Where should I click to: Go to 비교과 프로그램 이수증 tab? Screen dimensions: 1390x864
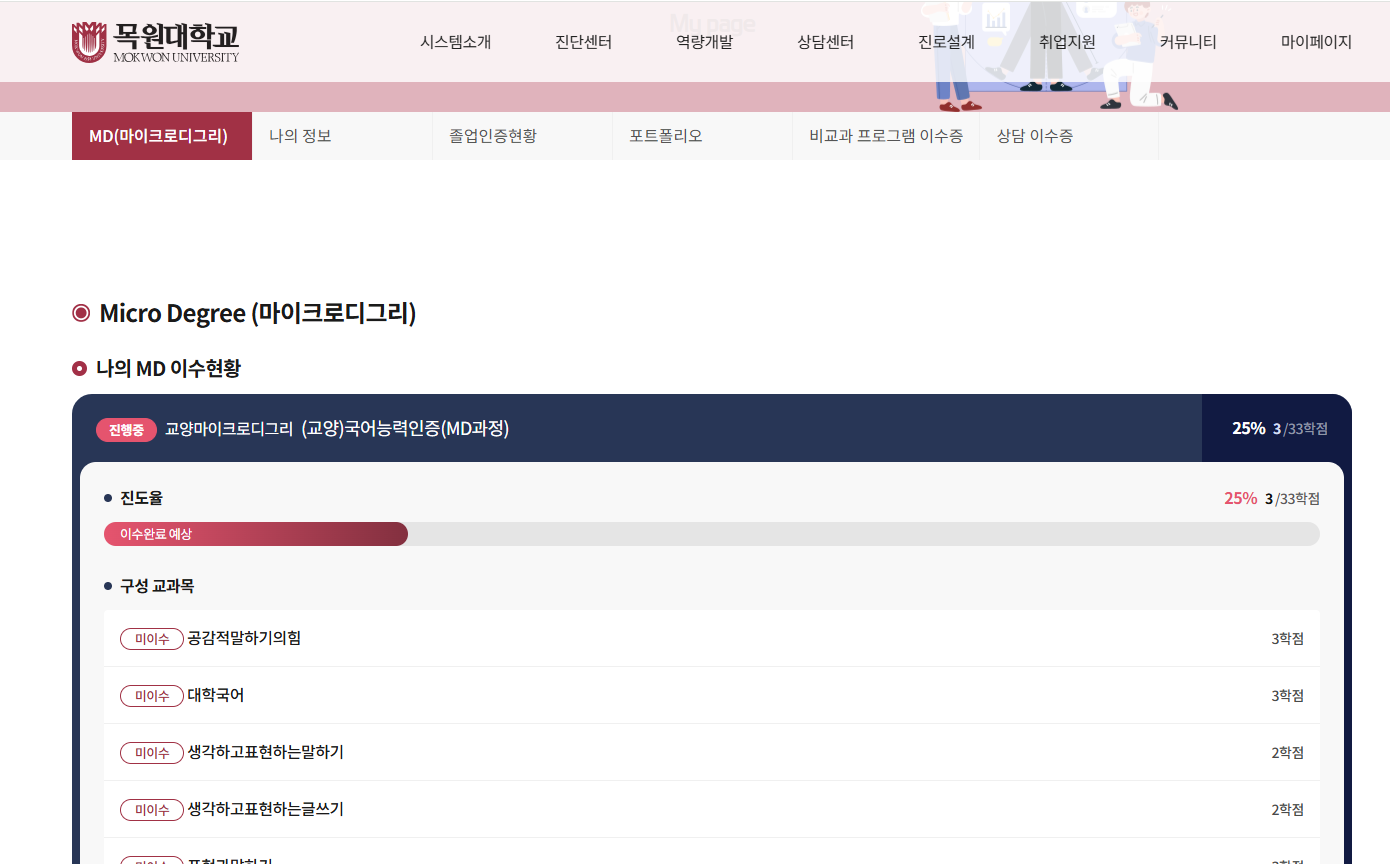click(886, 136)
